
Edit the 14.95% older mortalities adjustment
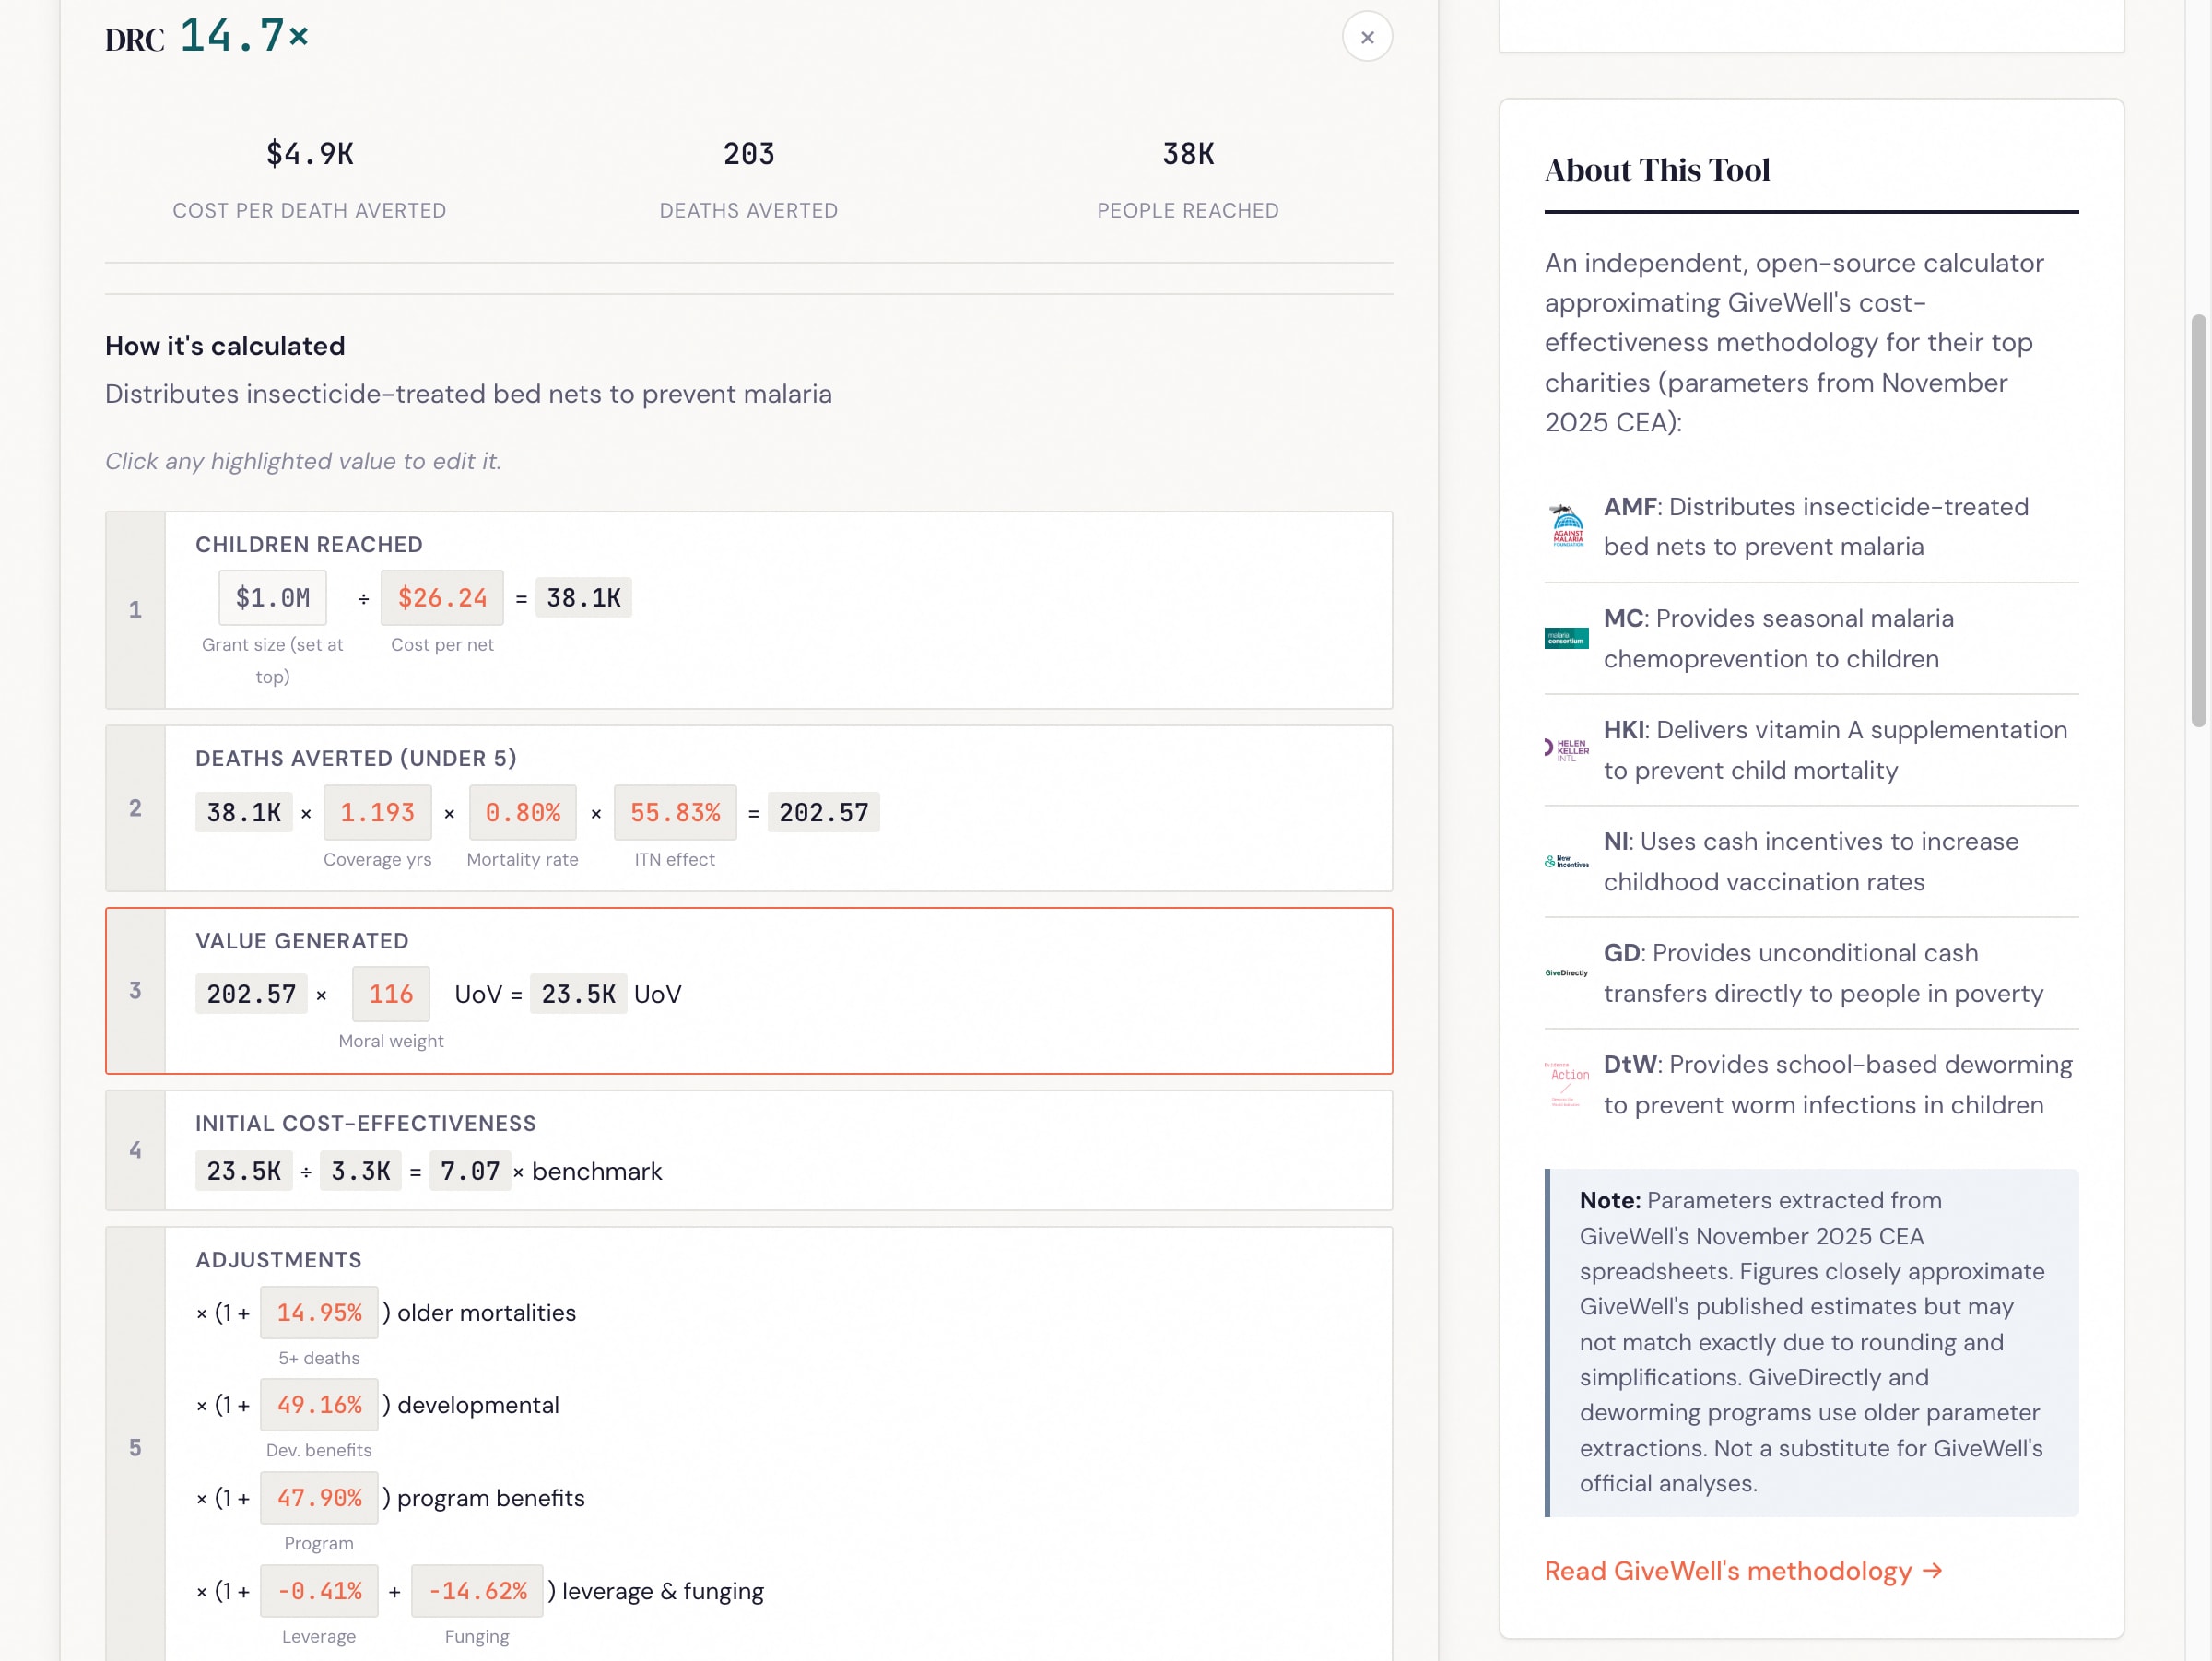click(x=319, y=1312)
